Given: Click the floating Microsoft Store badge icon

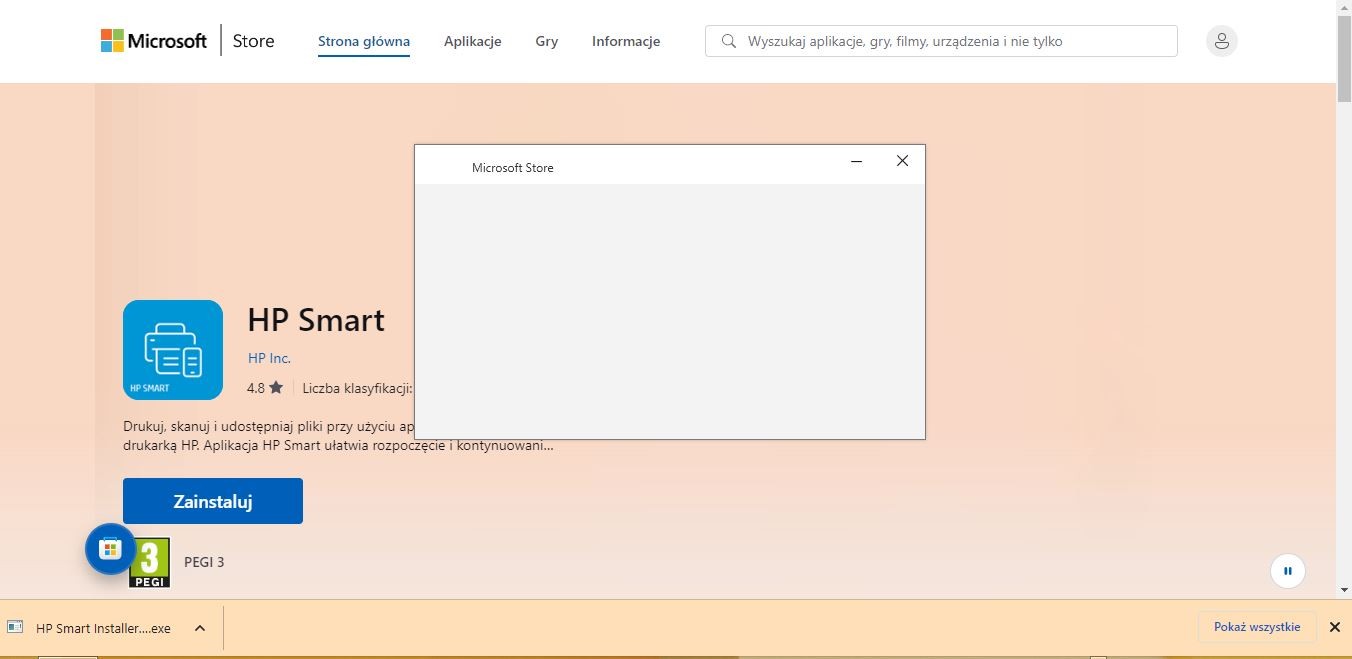Looking at the screenshot, I should (x=110, y=549).
